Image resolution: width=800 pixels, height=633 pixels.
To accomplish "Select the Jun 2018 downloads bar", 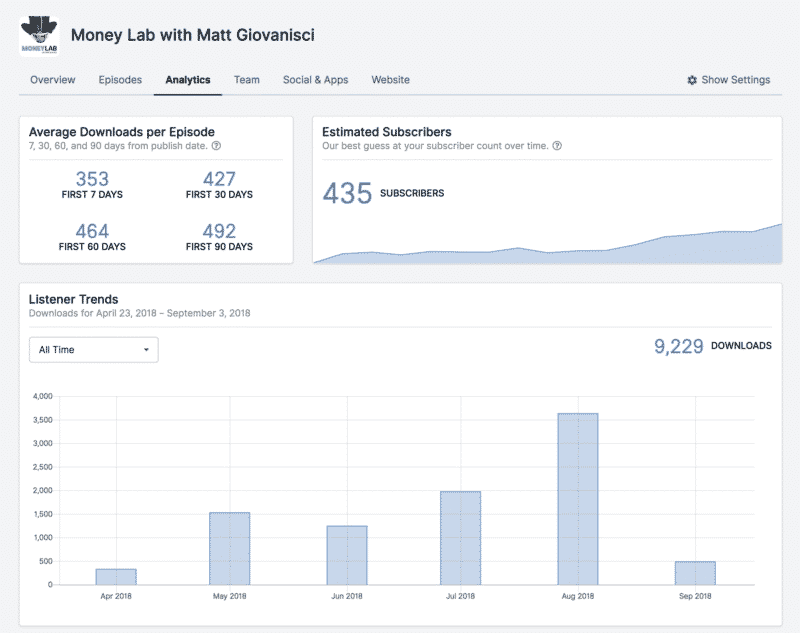I will coord(347,555).
